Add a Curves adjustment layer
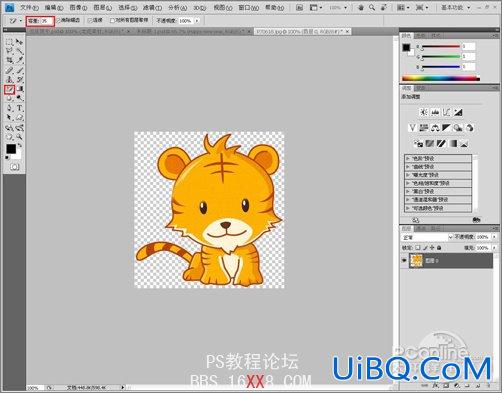Screen dimensions: 502x393 [x=447, y=112]
